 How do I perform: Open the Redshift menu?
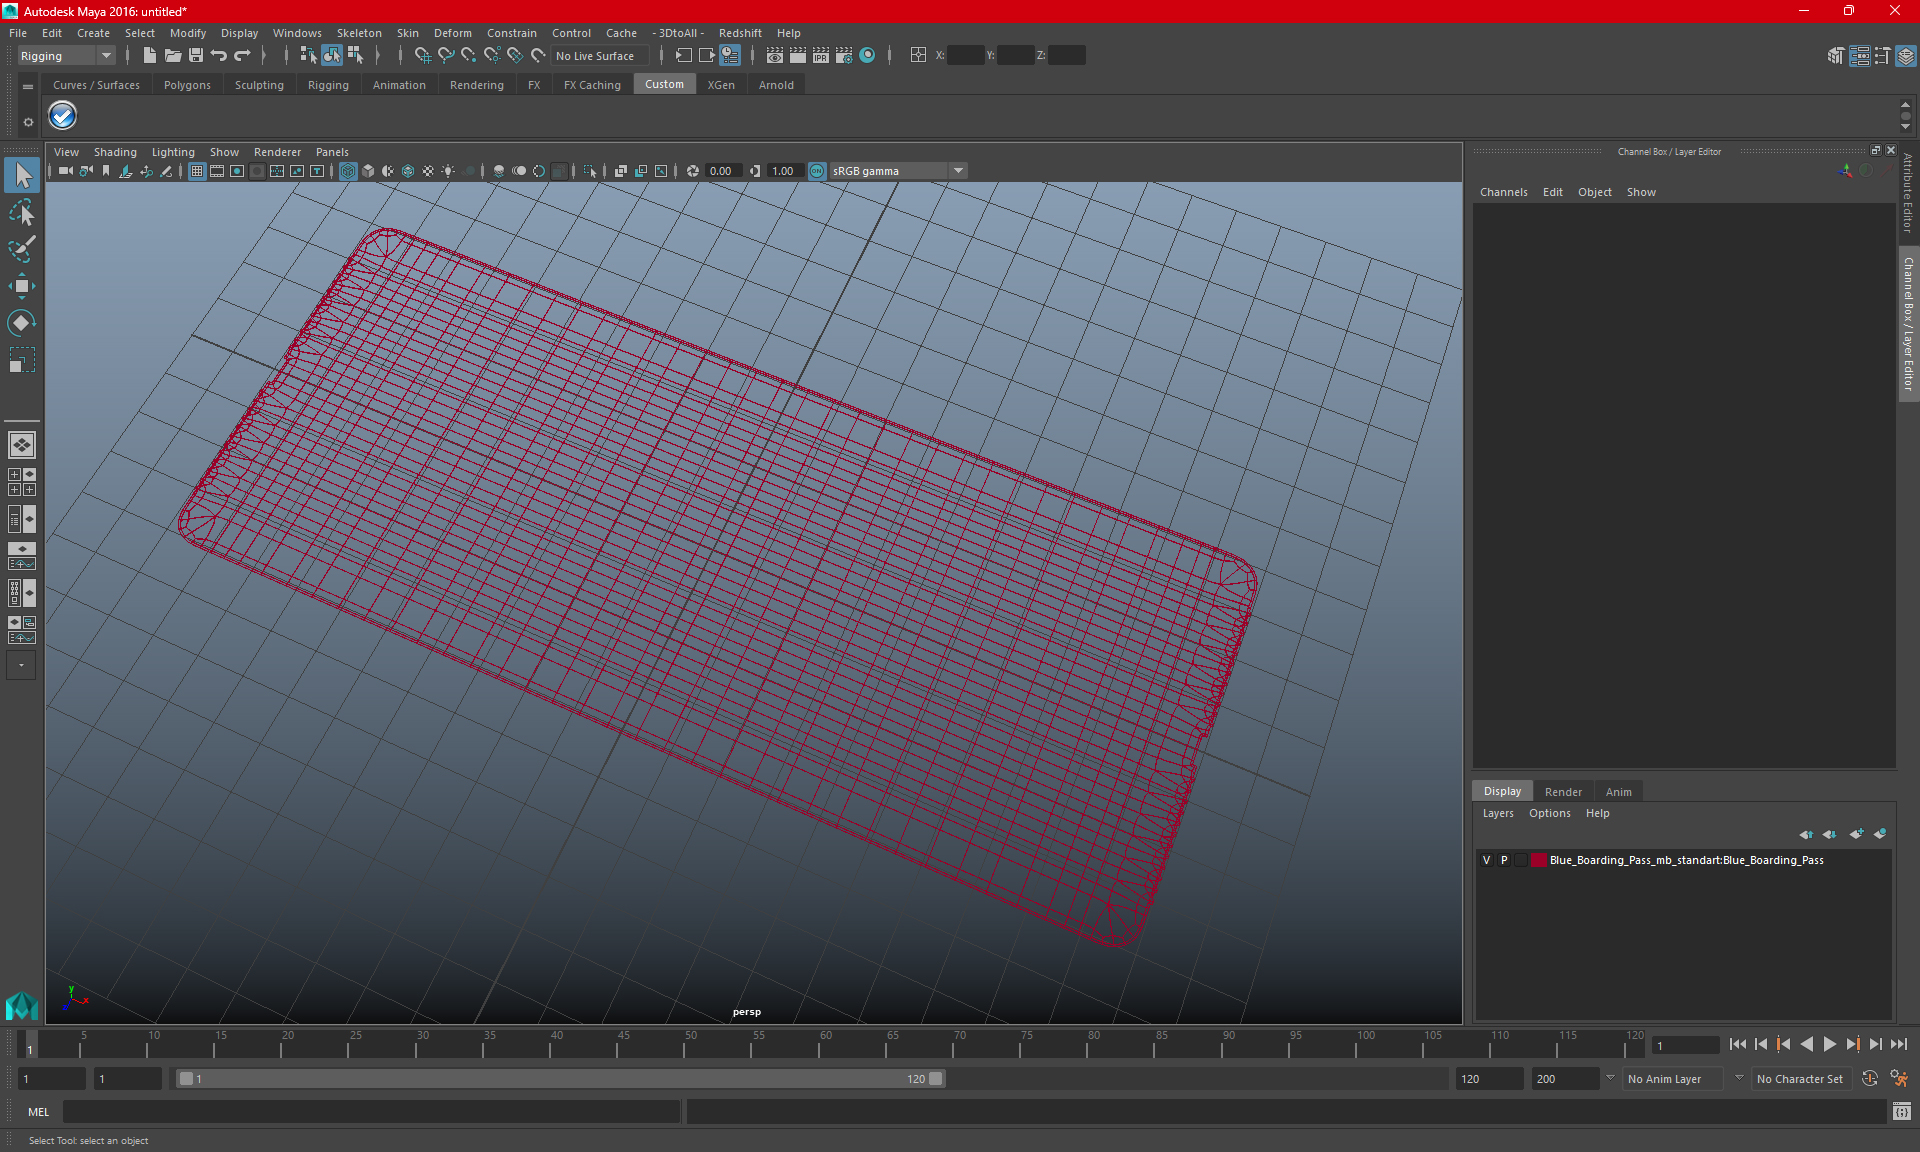pyautogui.click(x=740, y=33)
